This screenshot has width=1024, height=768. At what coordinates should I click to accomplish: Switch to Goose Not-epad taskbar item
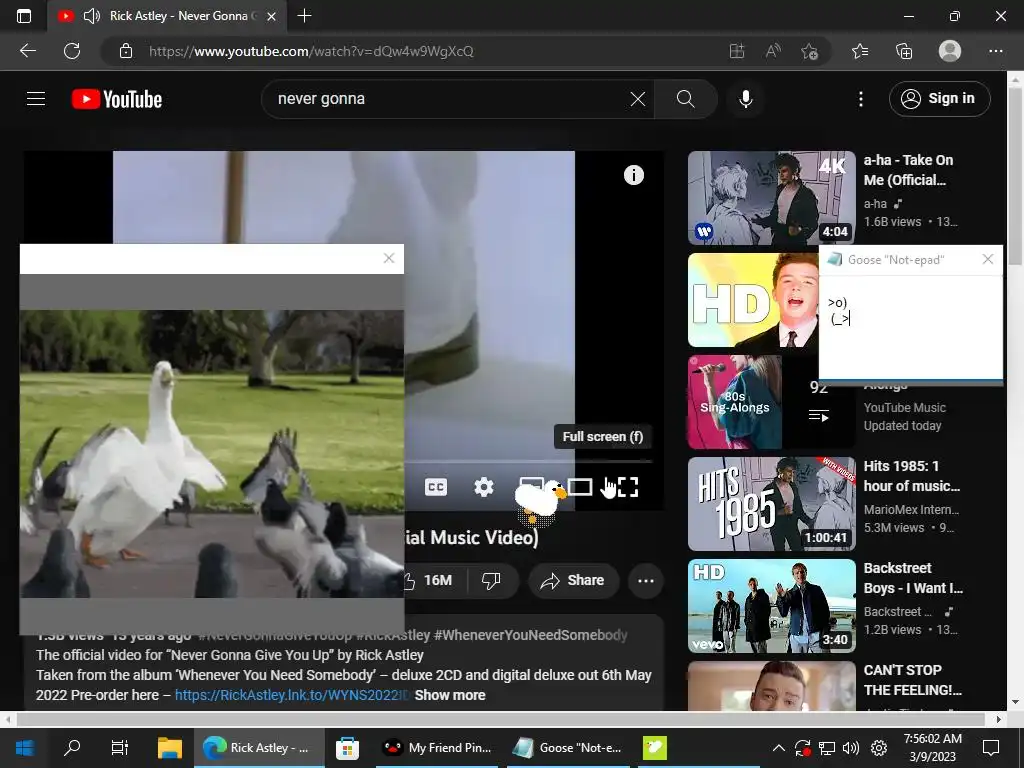click(x=567, y=748)
